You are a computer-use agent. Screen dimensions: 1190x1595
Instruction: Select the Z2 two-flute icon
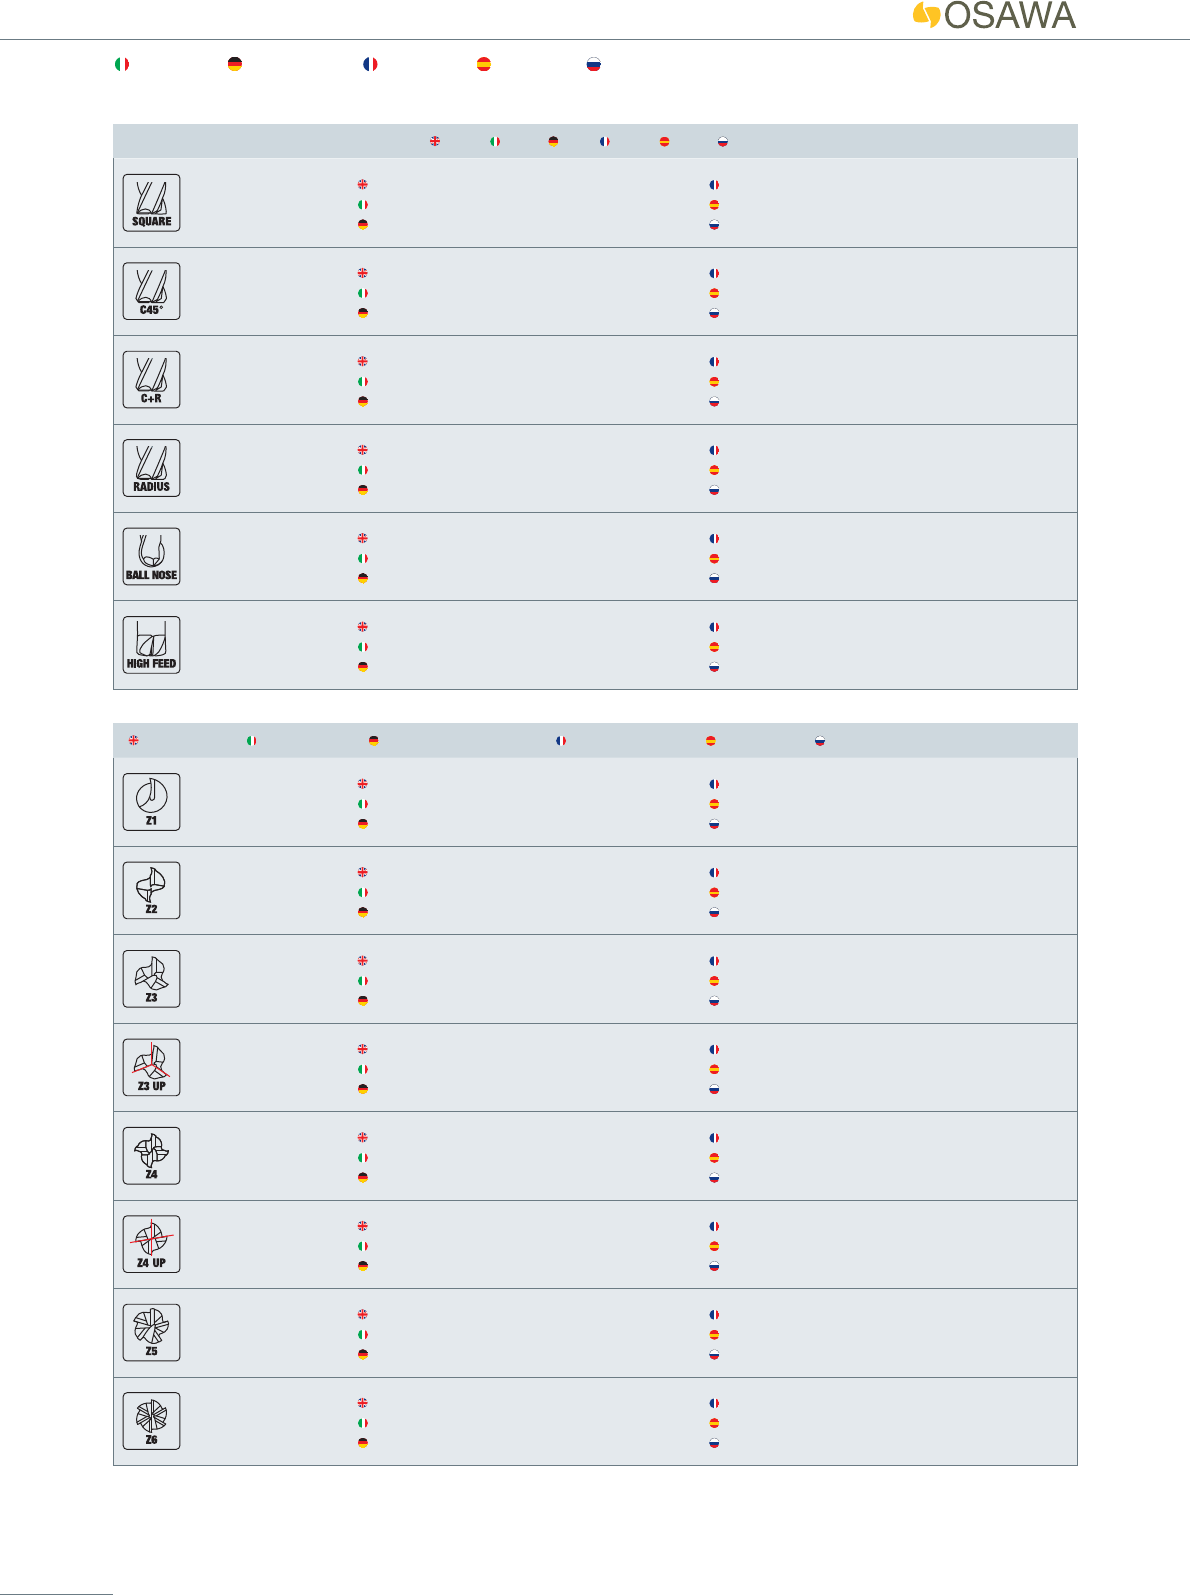coord(151,890)
